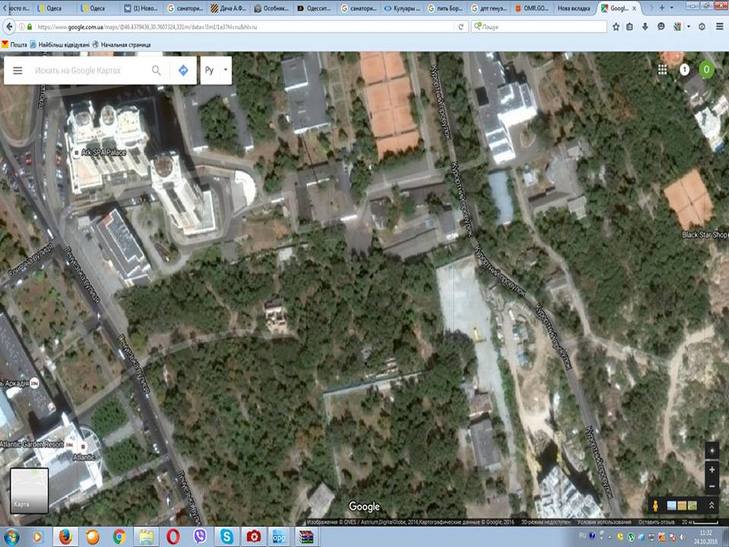Open the 'Начальная страница' bookmark
This screenshot has width=729, height=547.
[121, 45]
